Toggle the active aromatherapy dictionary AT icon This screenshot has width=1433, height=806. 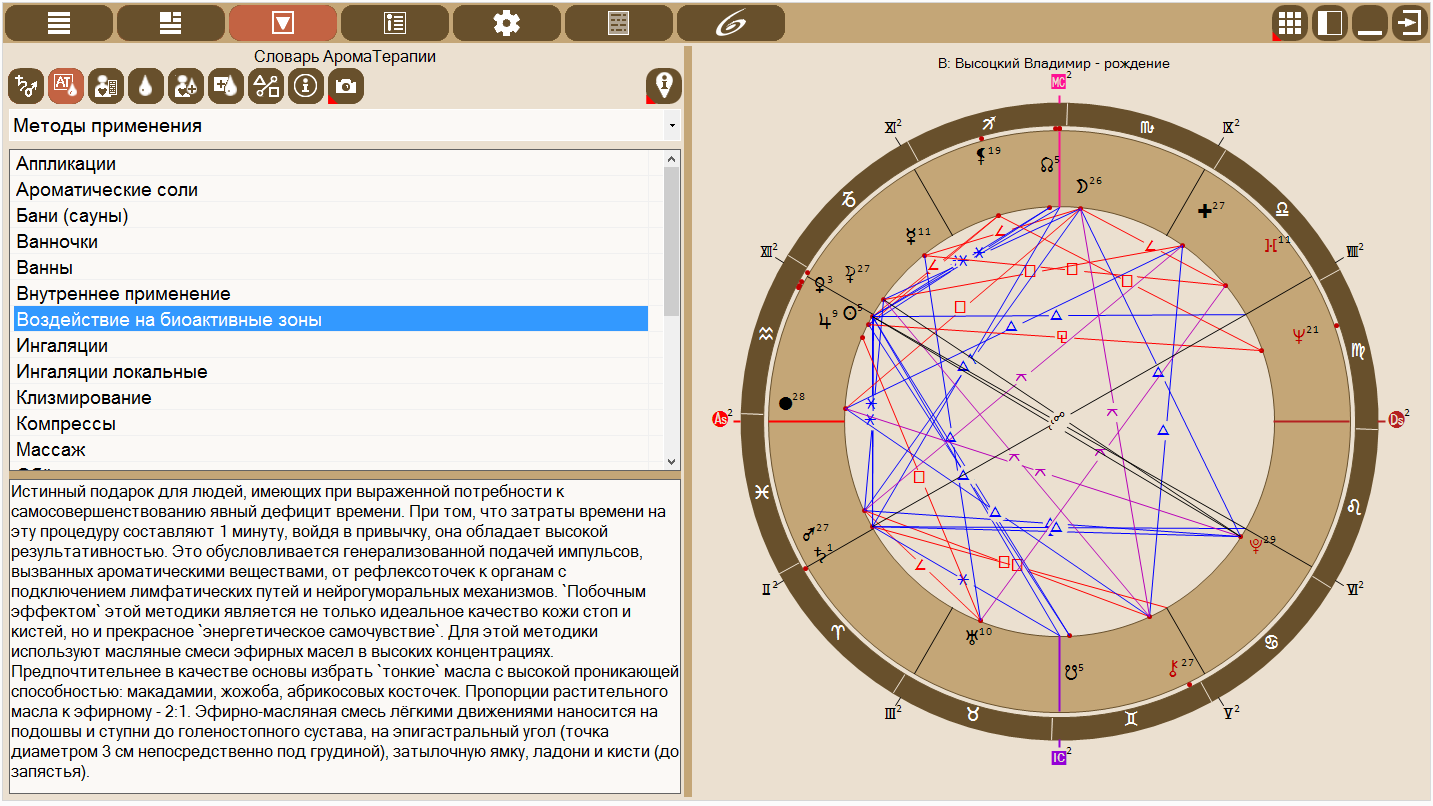coord(66,87)
